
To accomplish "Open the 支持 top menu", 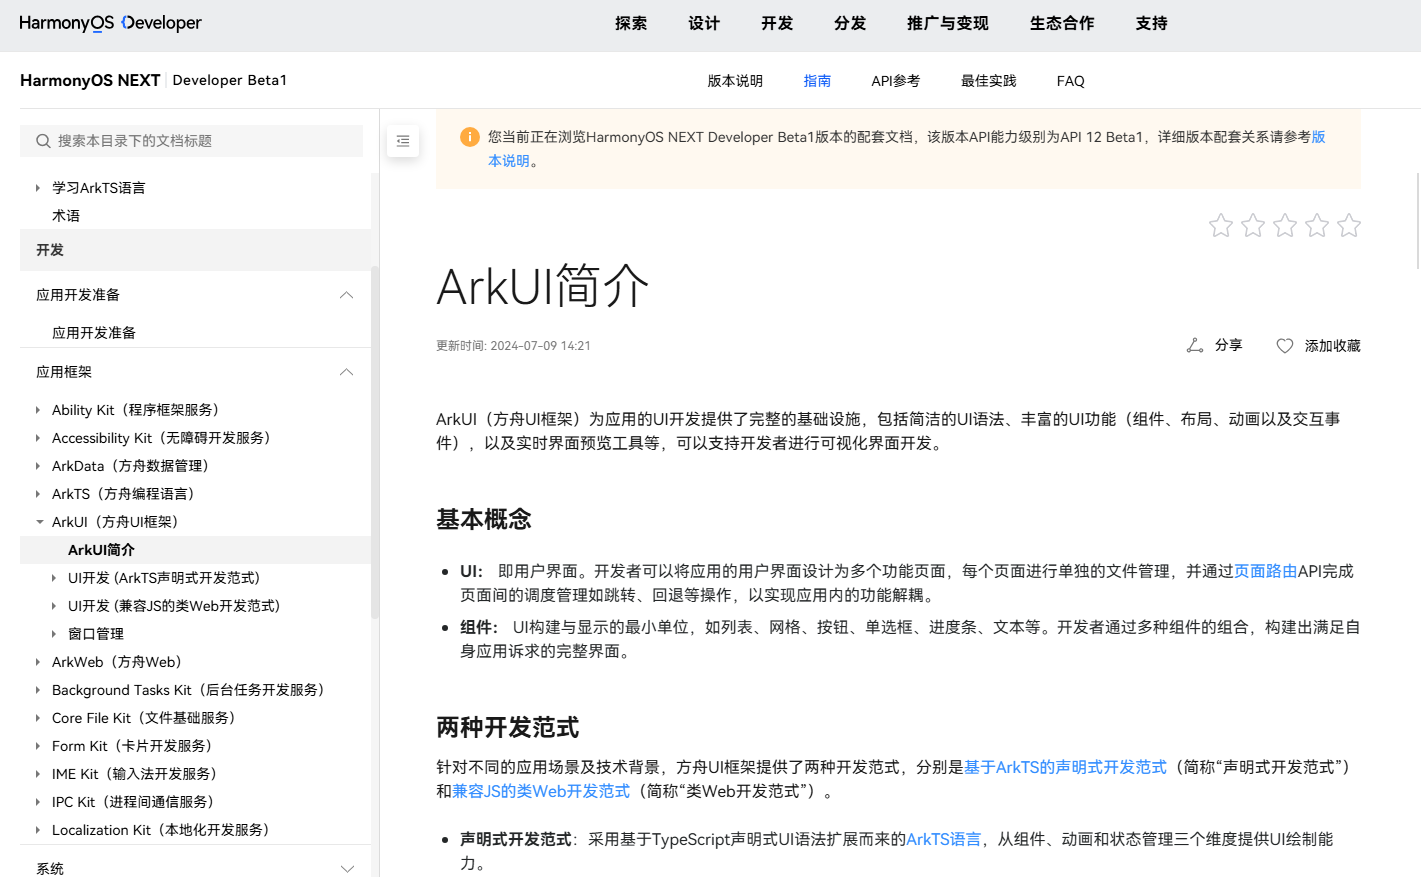I will 1152,23.
